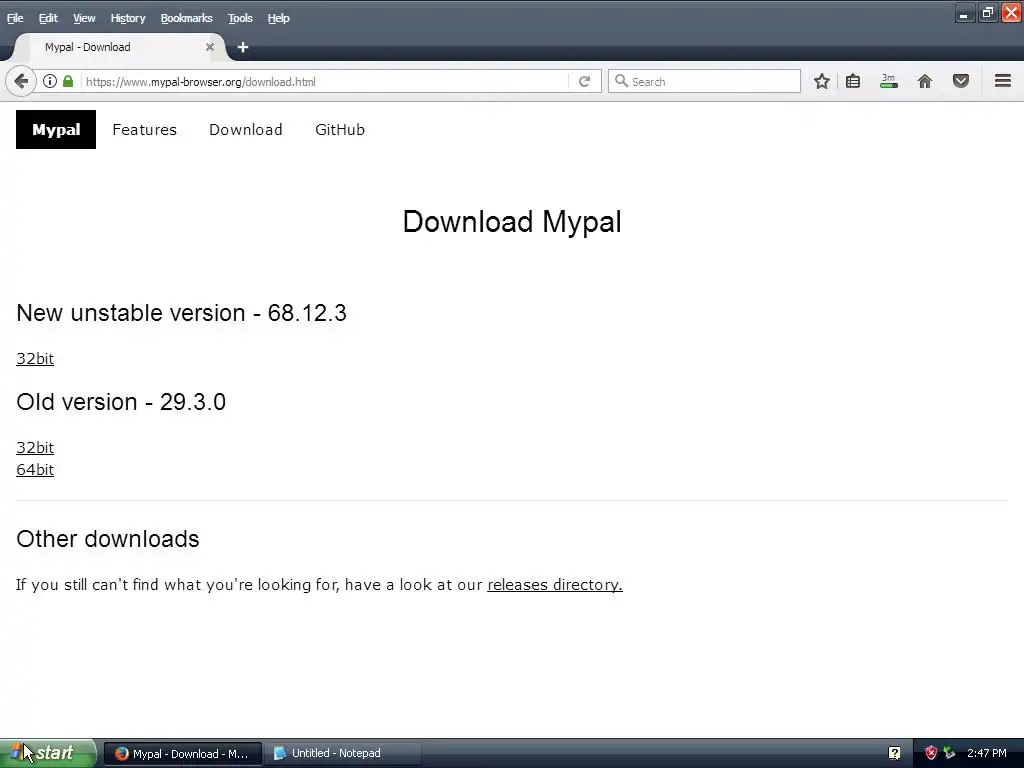Click the Windows start button

coord(47,753)
